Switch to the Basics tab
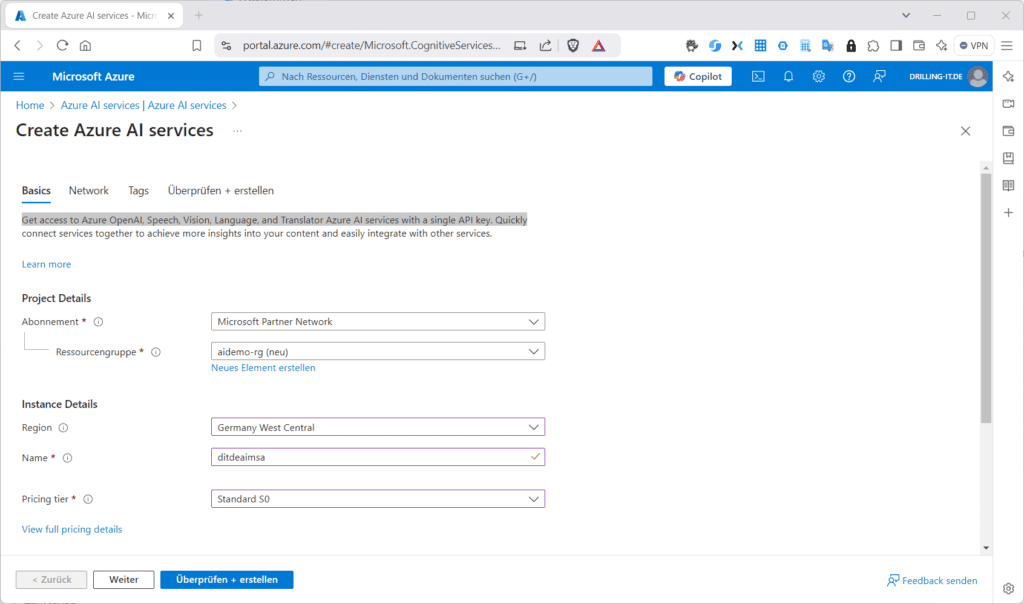The image size is (1024, 604). point(36,191)
